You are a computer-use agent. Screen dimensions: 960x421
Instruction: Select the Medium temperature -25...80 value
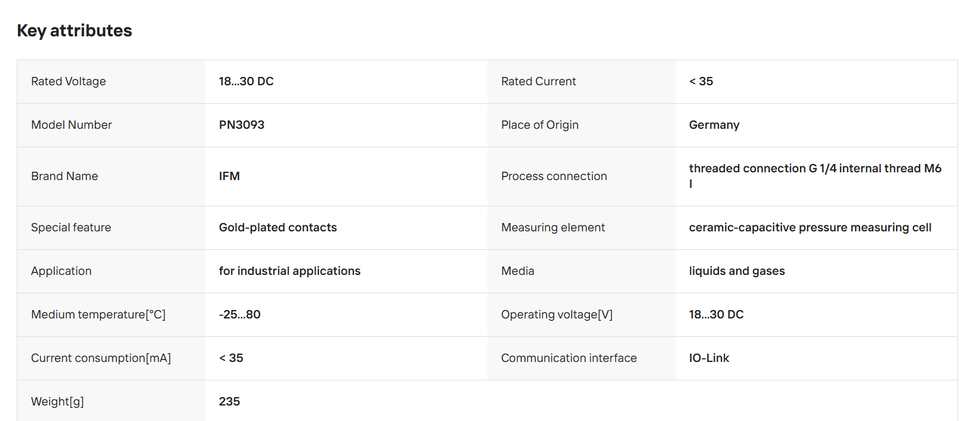click(239, 315)
